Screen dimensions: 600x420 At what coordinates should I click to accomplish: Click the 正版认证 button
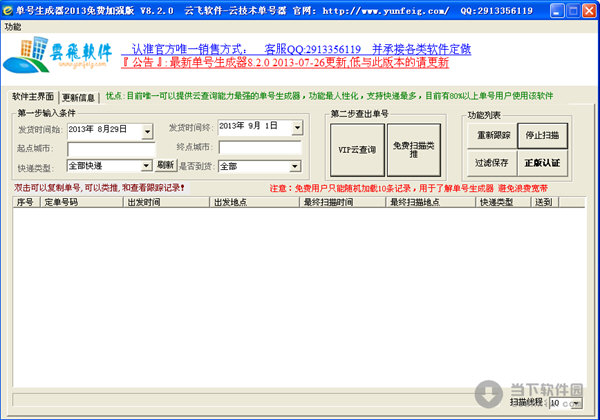point(542,163)
